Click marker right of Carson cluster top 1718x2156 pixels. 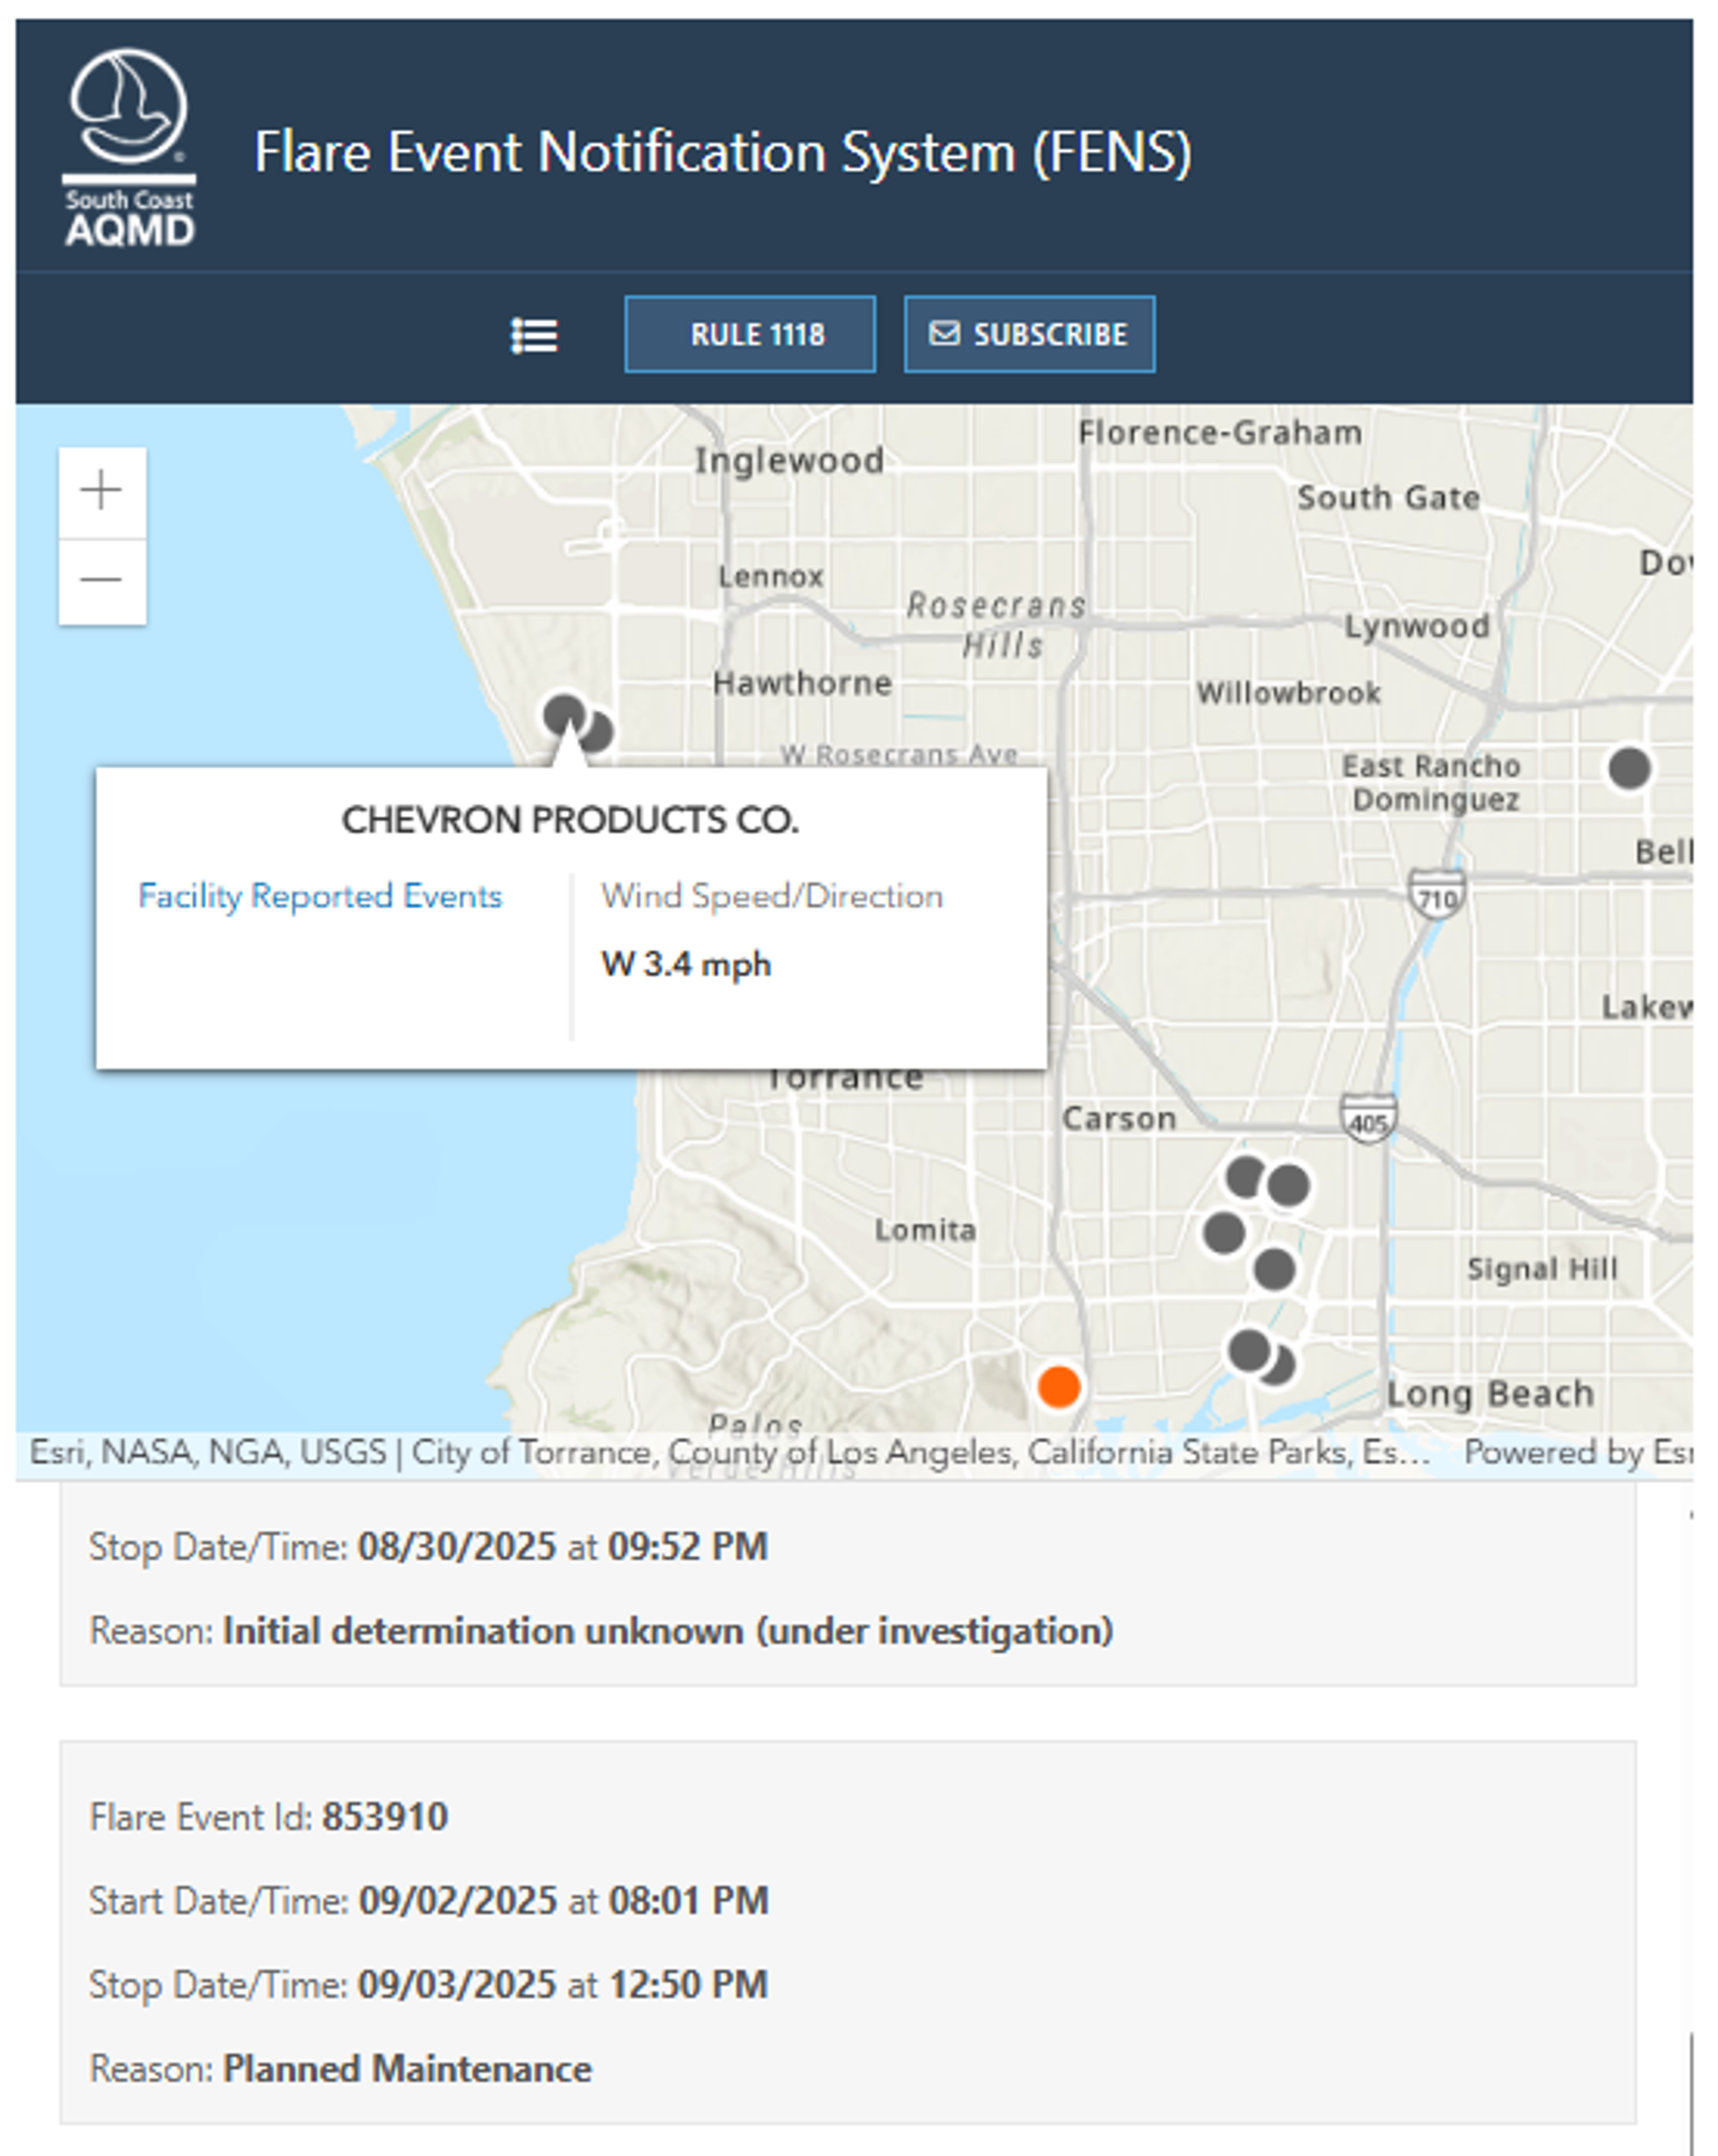[x=1289, y=1186]
